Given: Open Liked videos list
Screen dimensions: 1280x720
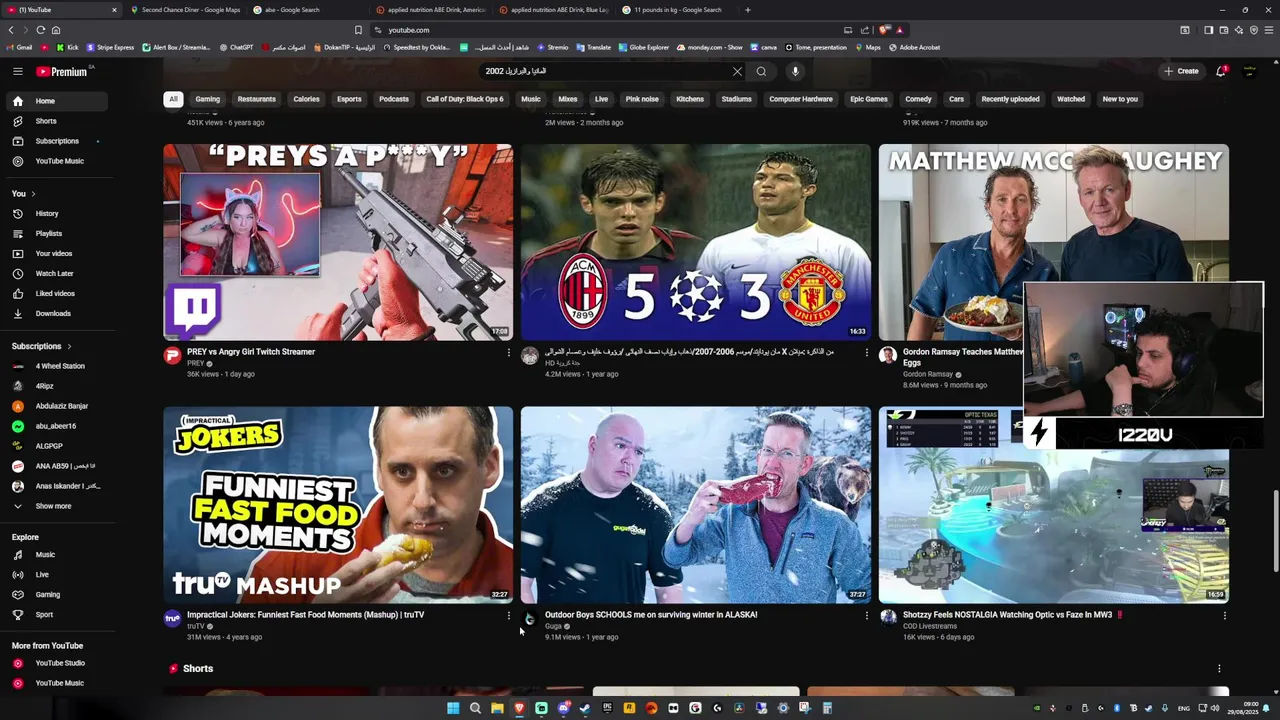Looking at the screenshot, I should pyautogui.click(x=55, y=293).
